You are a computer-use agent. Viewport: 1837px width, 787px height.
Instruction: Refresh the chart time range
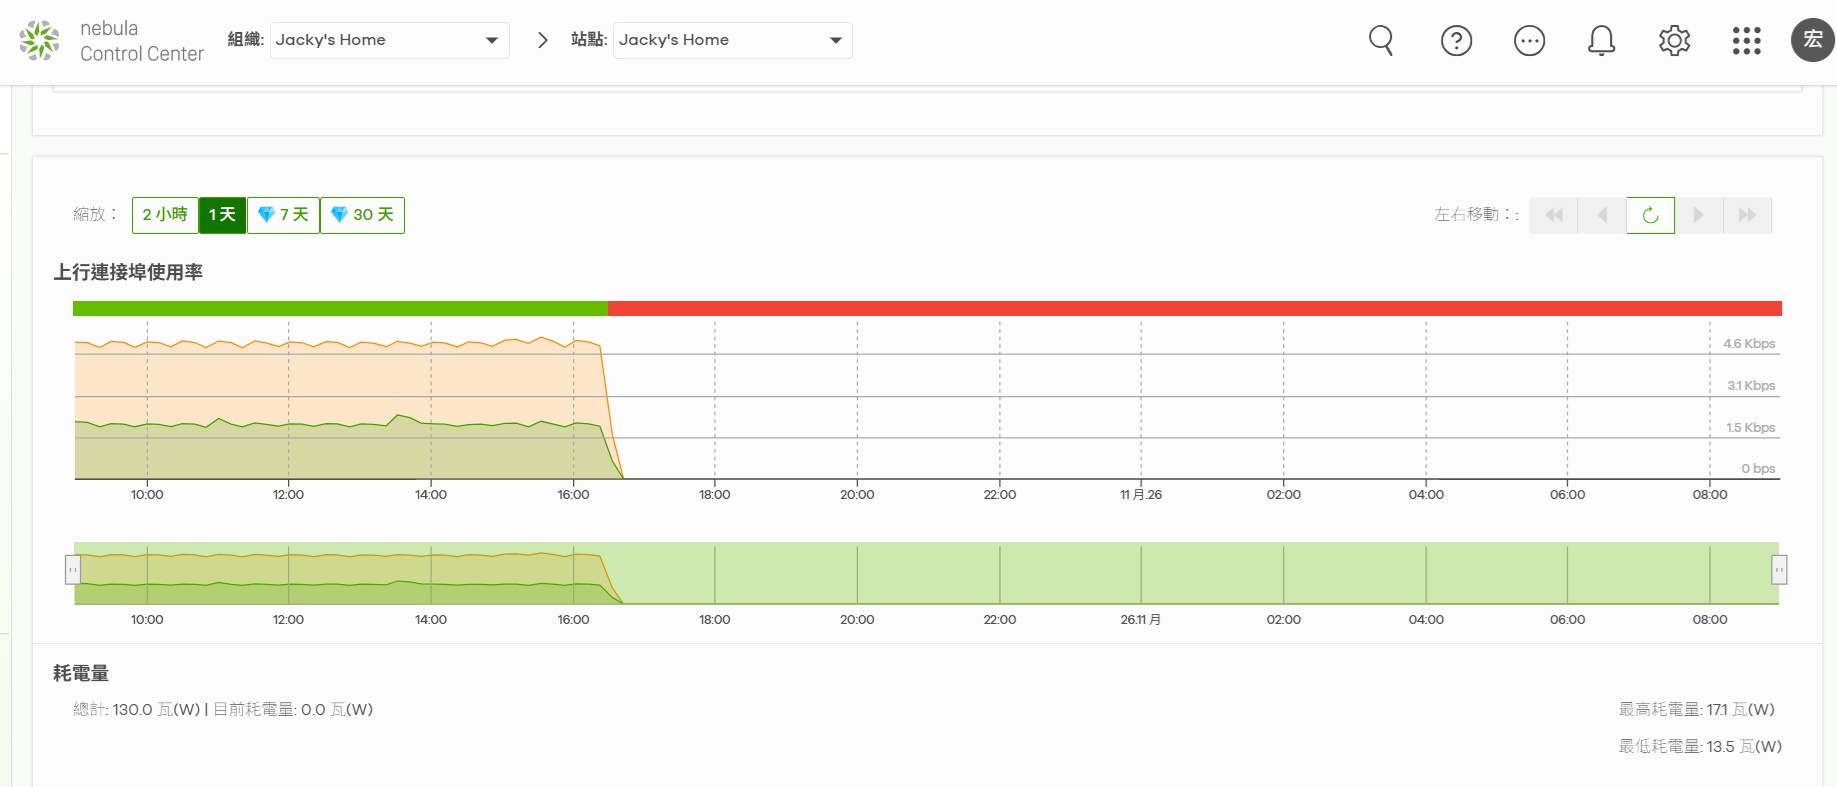click(1650, 215)
